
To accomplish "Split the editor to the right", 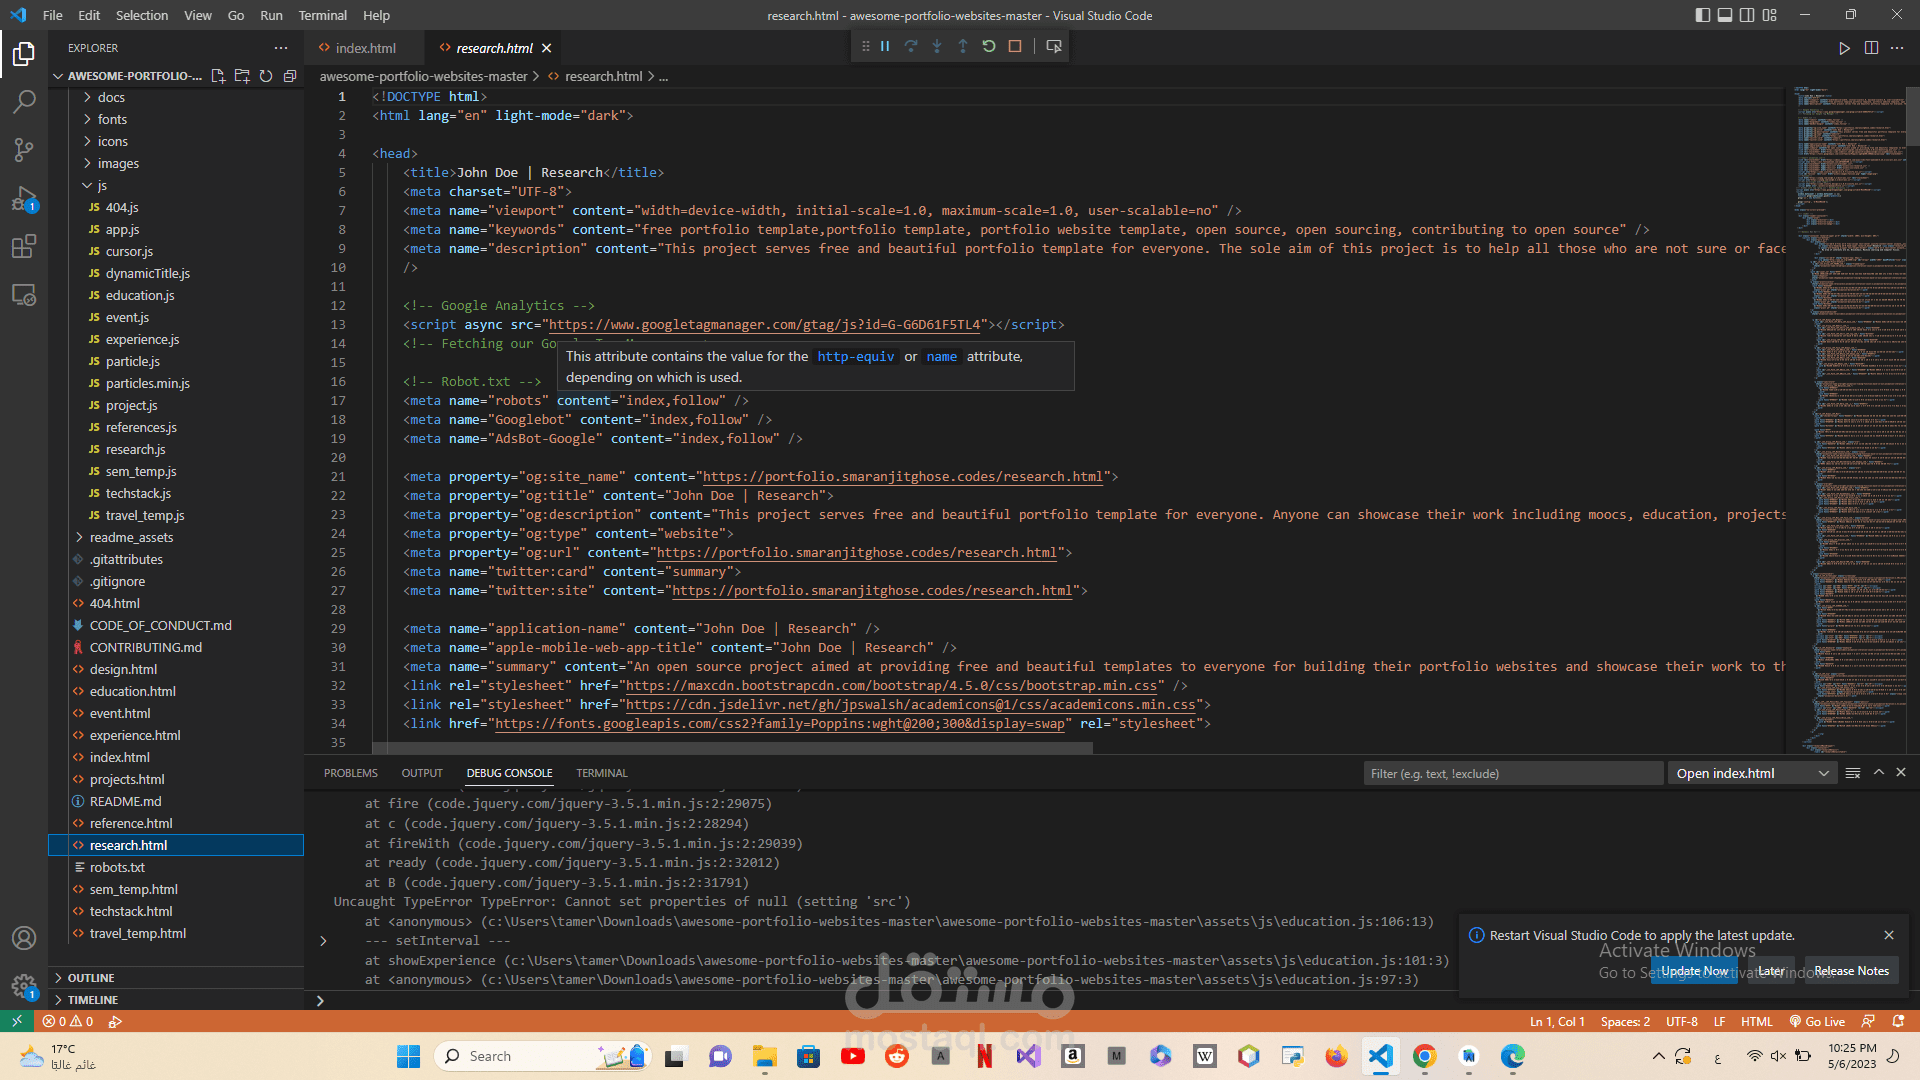I will 1871,48.
